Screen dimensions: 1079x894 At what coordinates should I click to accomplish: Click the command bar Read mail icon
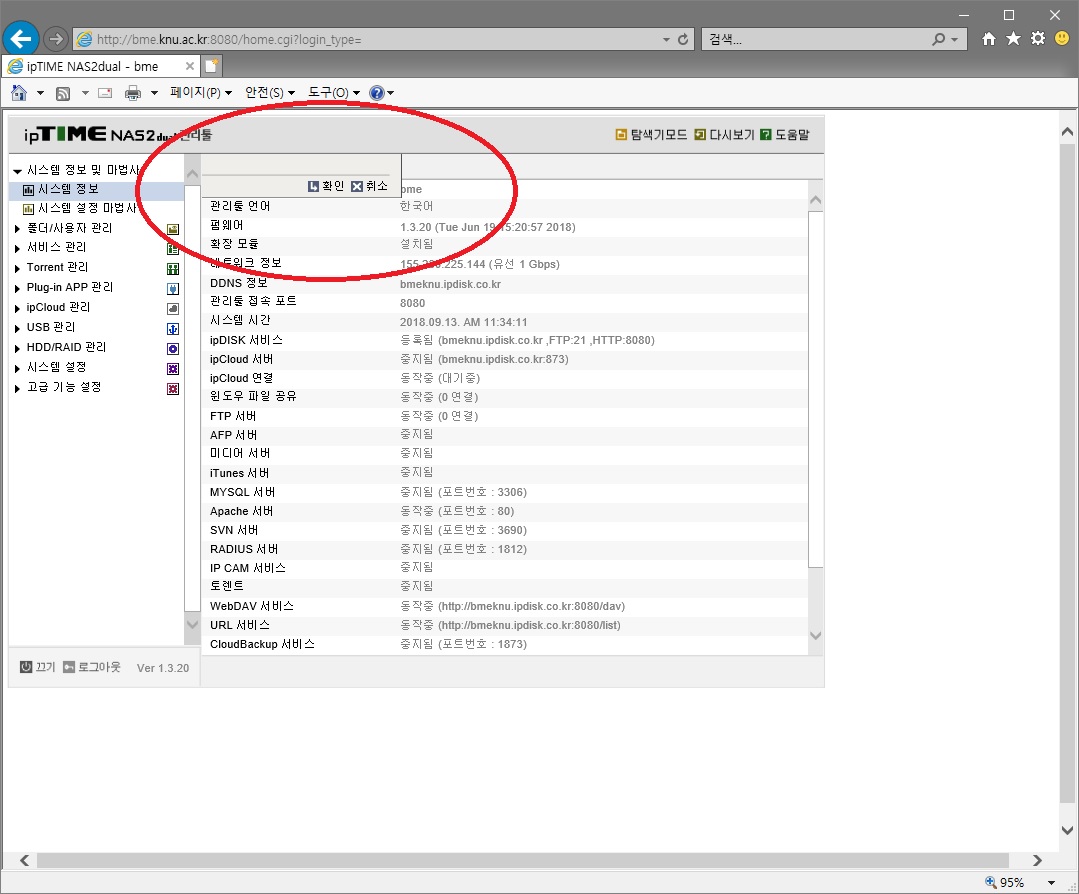click(105, 92)
